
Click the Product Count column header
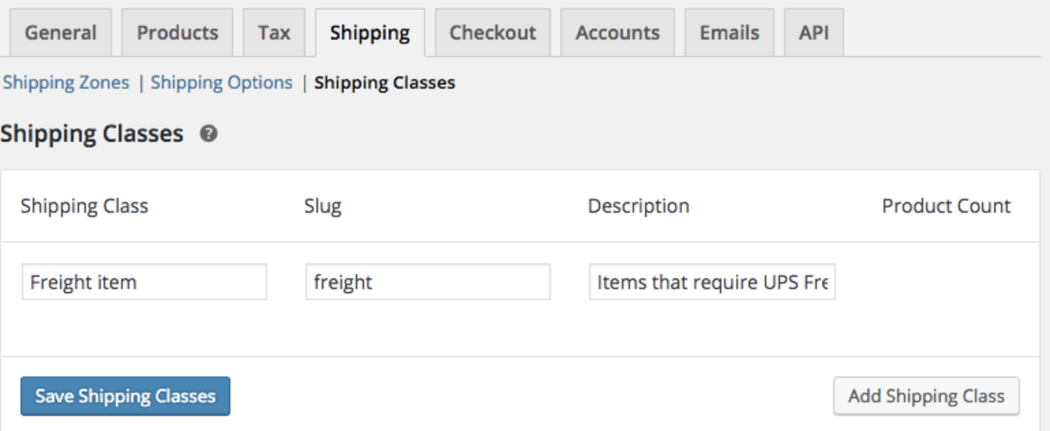(946, 206)
